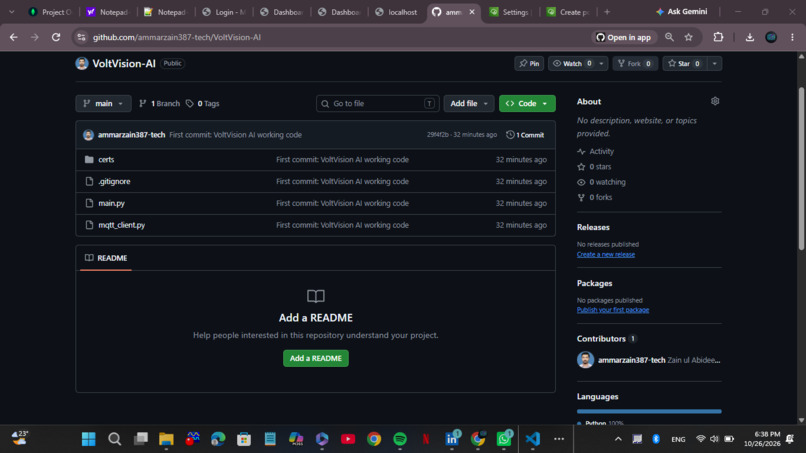This screenshot has width=806, height=453.
Task: Click the certs folder icon
Action: [x=89, y=159]
